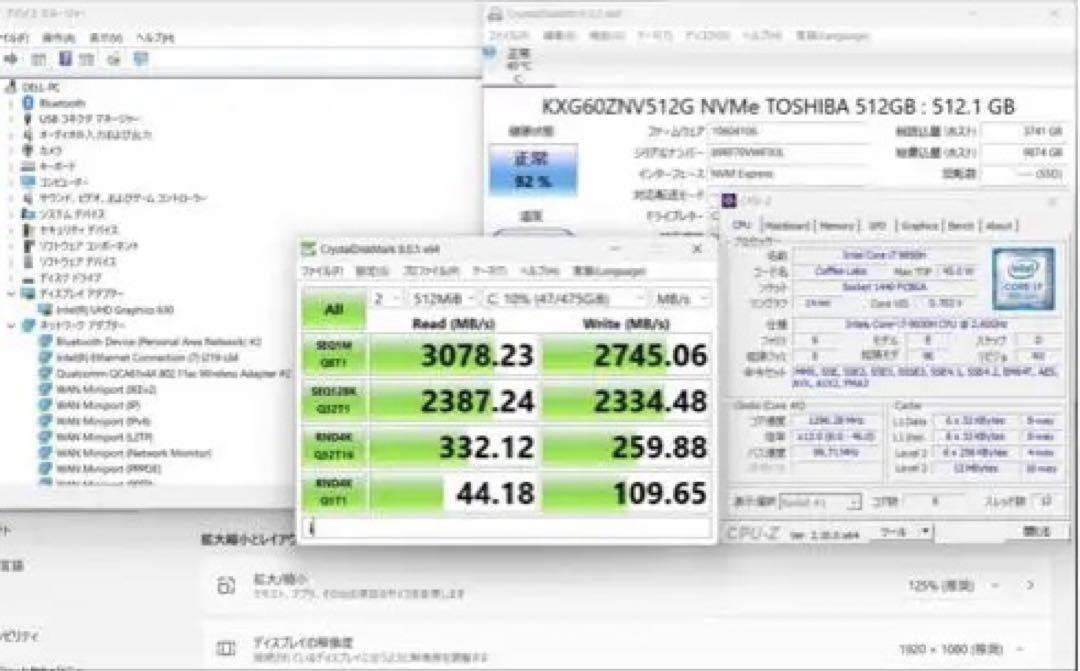The image size is (1080, 671).
Task: Switch to the Memory tab in CPU-Z
Action: pos(838,225)
